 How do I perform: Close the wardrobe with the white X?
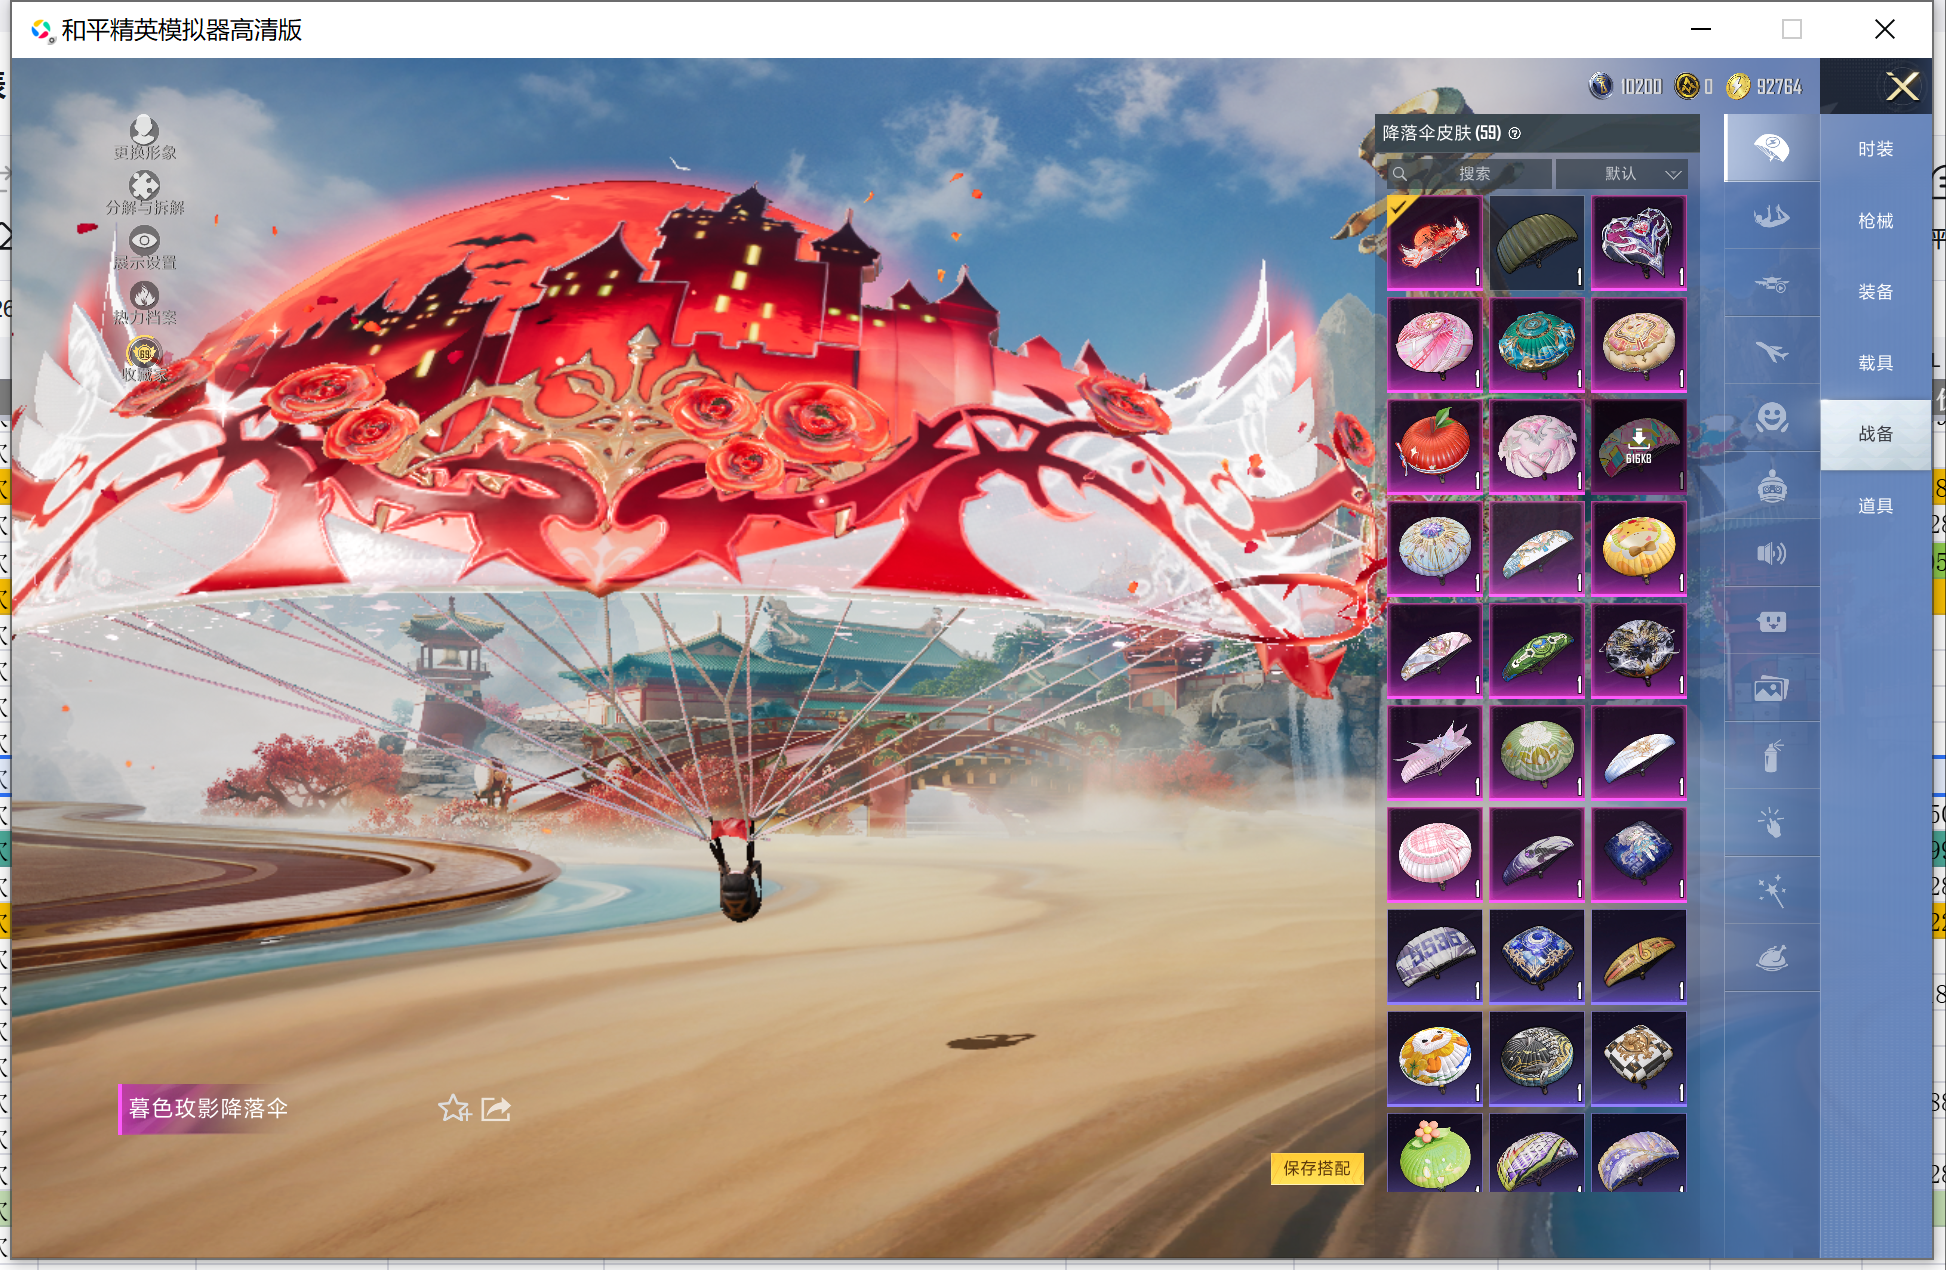(1901, 87)
